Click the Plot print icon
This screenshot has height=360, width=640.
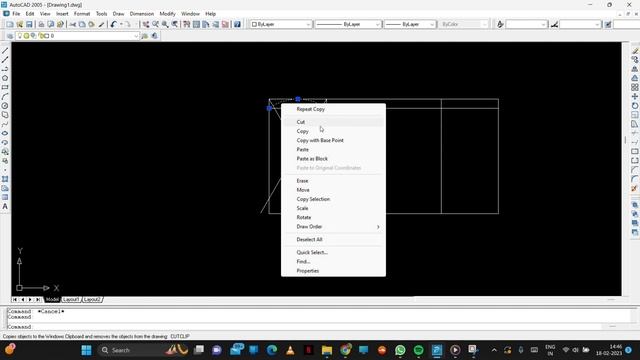41,24
